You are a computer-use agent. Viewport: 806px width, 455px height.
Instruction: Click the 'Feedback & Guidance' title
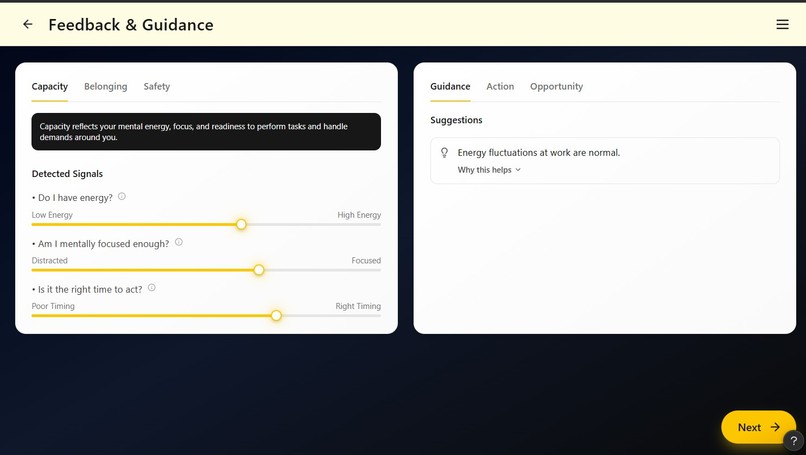pyautogui.click(x=131, y=25)
